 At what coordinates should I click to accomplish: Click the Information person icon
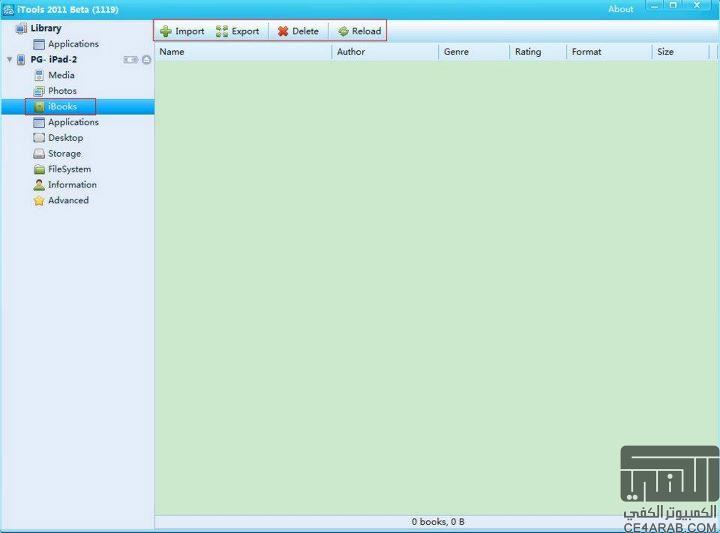(x=39, y=185)
